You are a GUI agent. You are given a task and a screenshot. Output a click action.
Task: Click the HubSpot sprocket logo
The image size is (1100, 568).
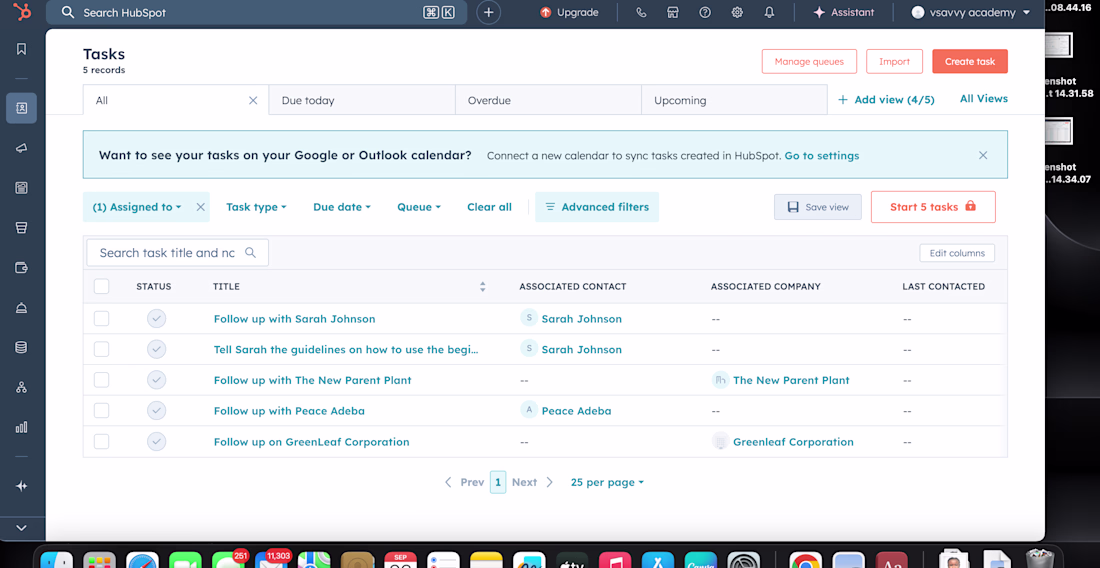coord(22,13)
